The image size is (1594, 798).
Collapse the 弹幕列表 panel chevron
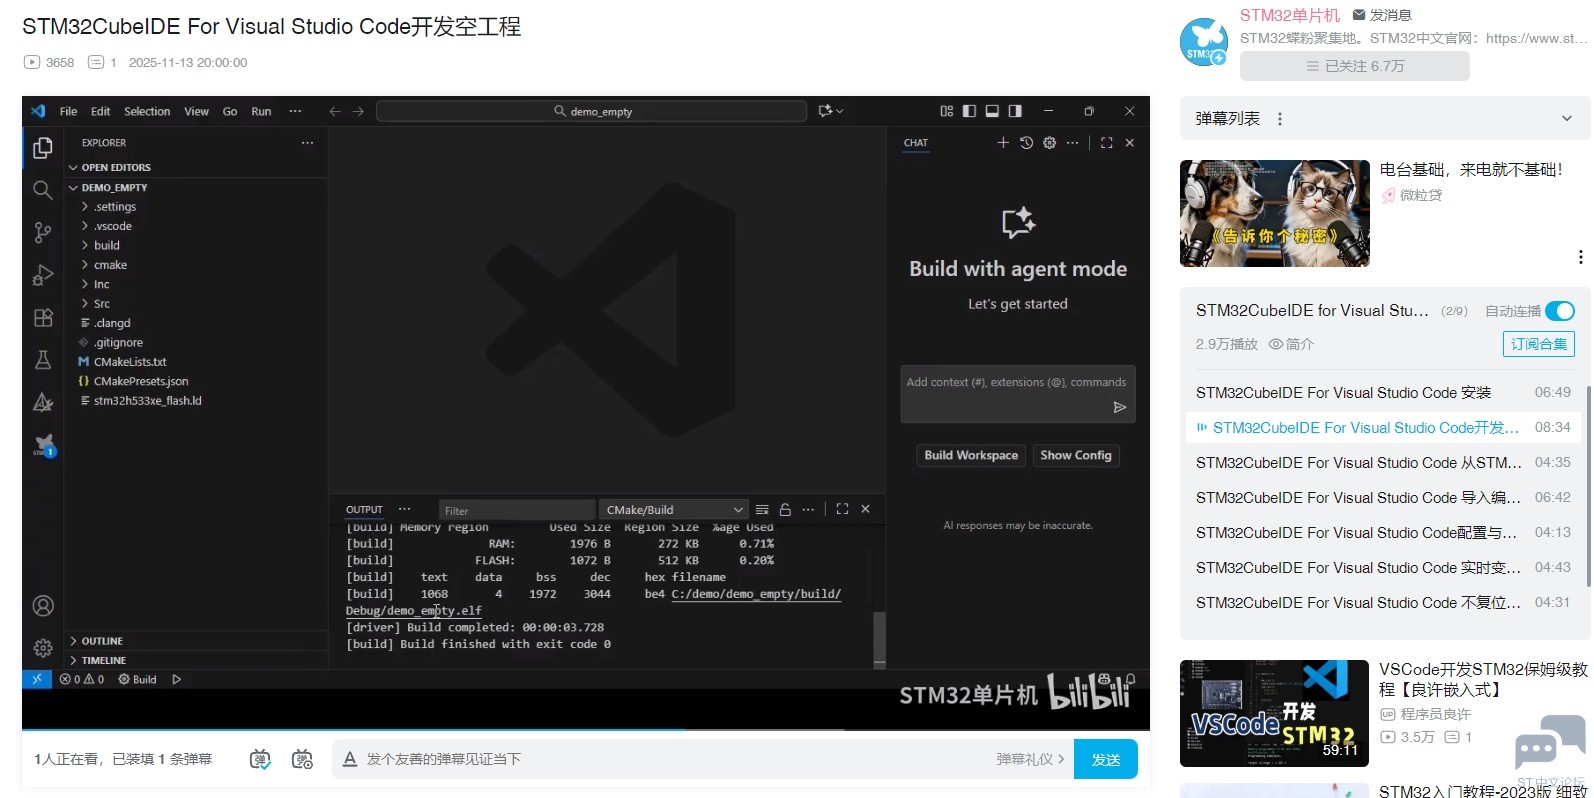pos(1566,119)
